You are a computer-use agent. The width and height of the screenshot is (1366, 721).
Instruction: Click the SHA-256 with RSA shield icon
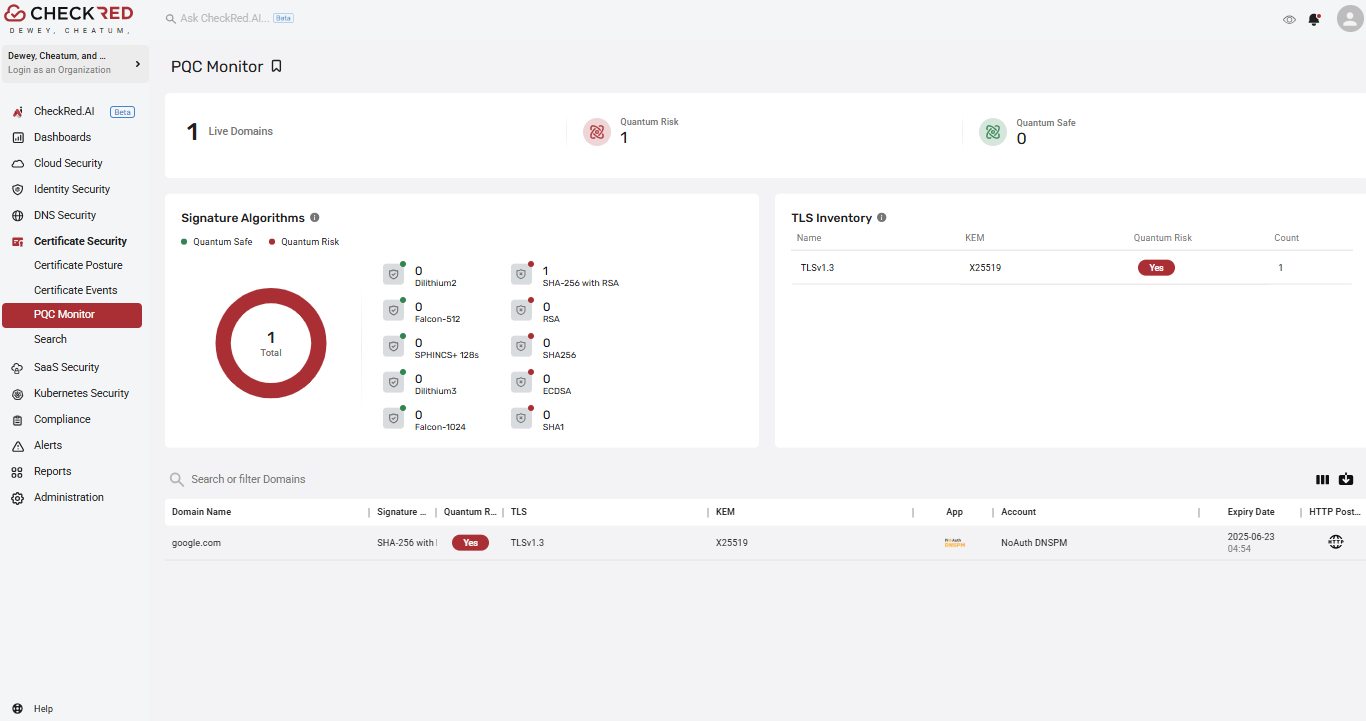[x=522, y=274]
